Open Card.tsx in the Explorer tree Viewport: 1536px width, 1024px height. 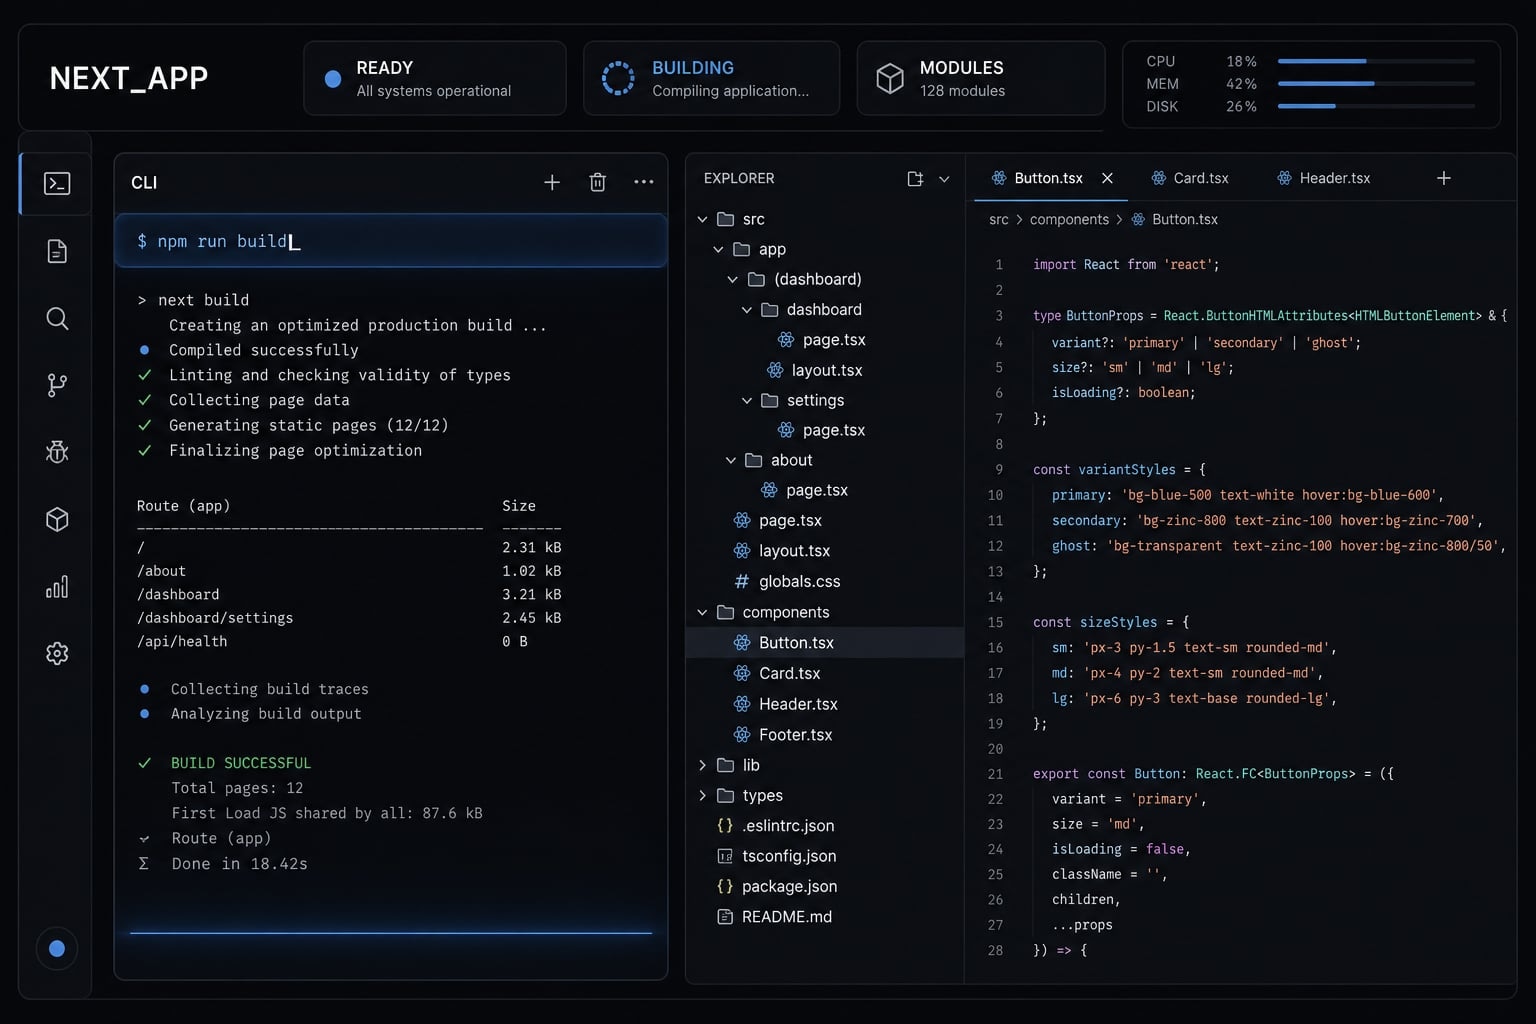click(x=825, y=674)
